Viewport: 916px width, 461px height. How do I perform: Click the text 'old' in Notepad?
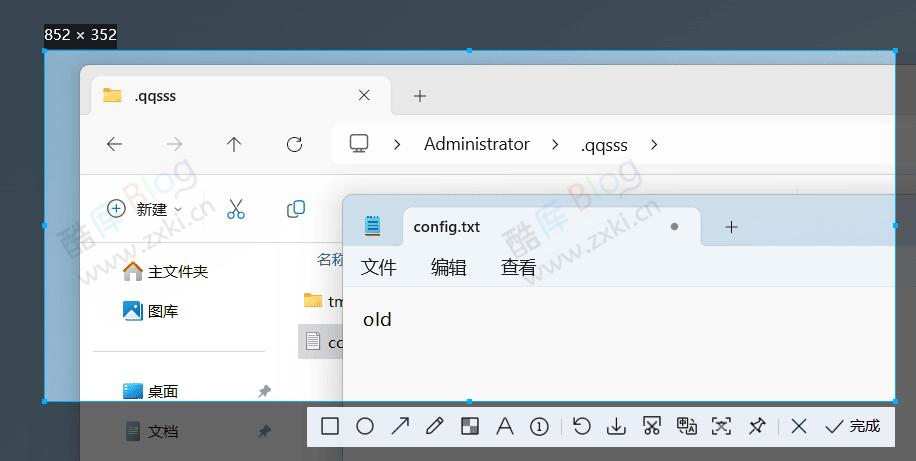tap(377, 320)
